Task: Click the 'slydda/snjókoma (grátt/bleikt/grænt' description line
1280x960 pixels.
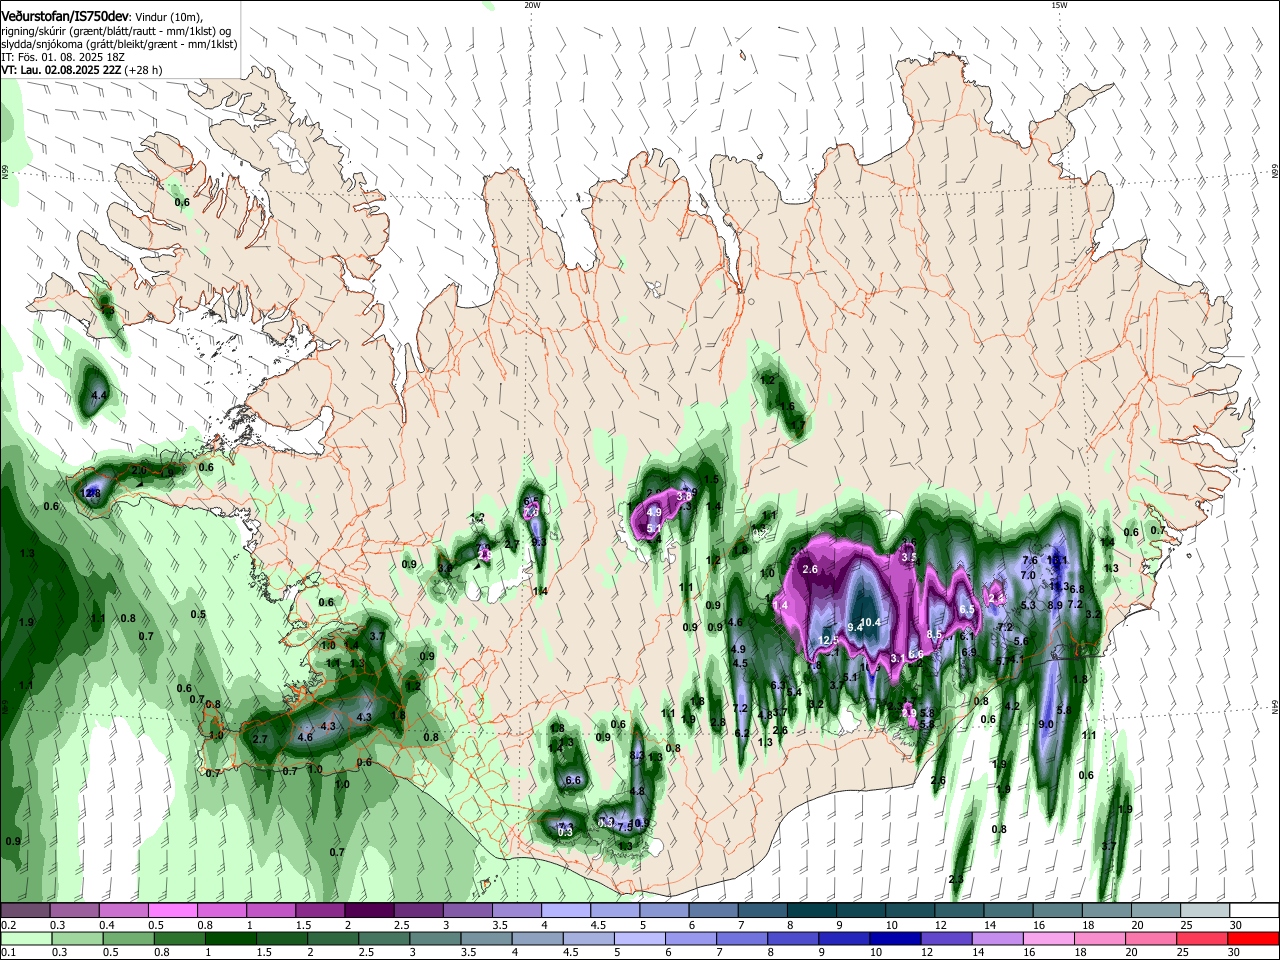Action: (x=119, y=44)
